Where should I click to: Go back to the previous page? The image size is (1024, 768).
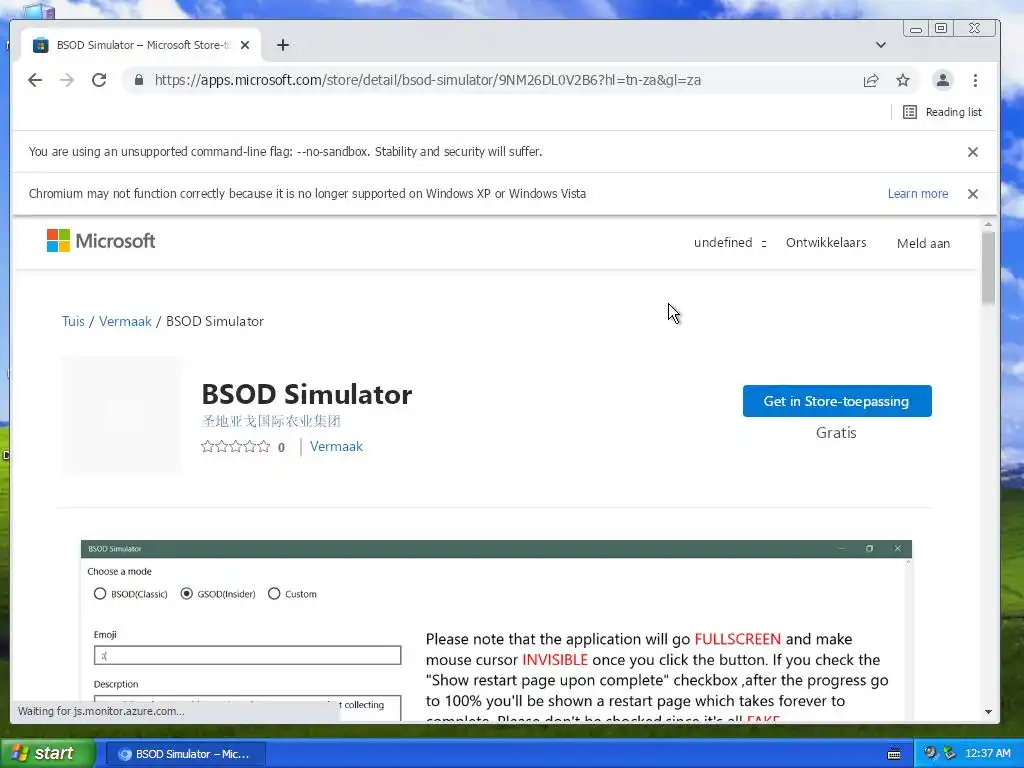click(35, 80)
